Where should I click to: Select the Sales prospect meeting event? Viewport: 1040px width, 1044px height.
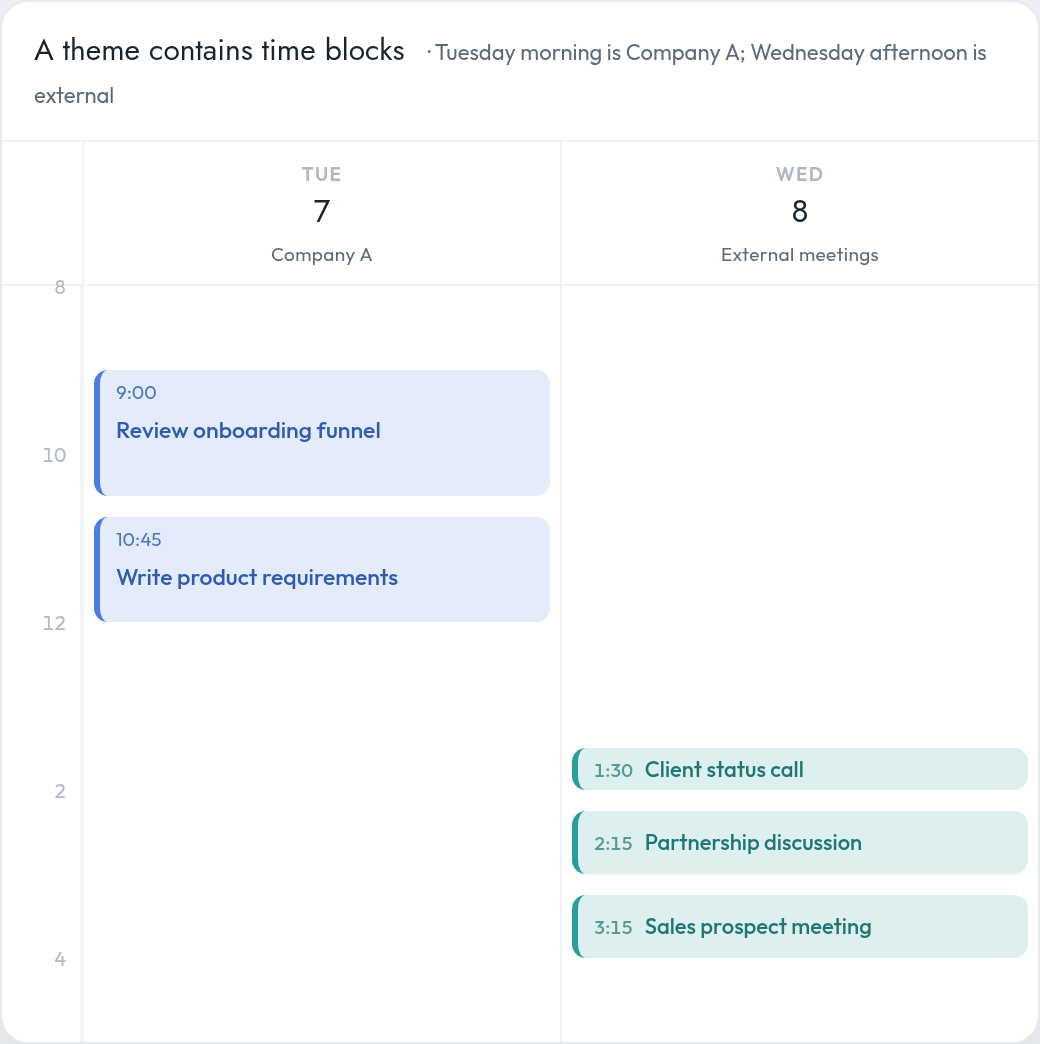click(800, 926)
